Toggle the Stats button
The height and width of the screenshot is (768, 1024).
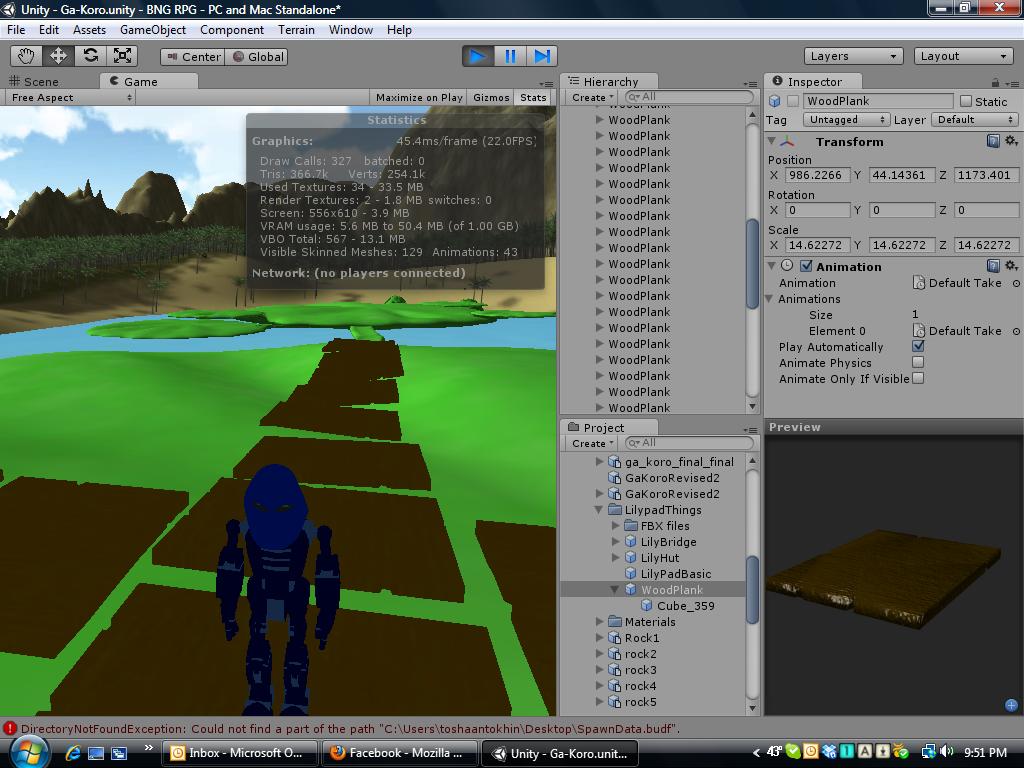pyautogui.click(x=533, y=98)
